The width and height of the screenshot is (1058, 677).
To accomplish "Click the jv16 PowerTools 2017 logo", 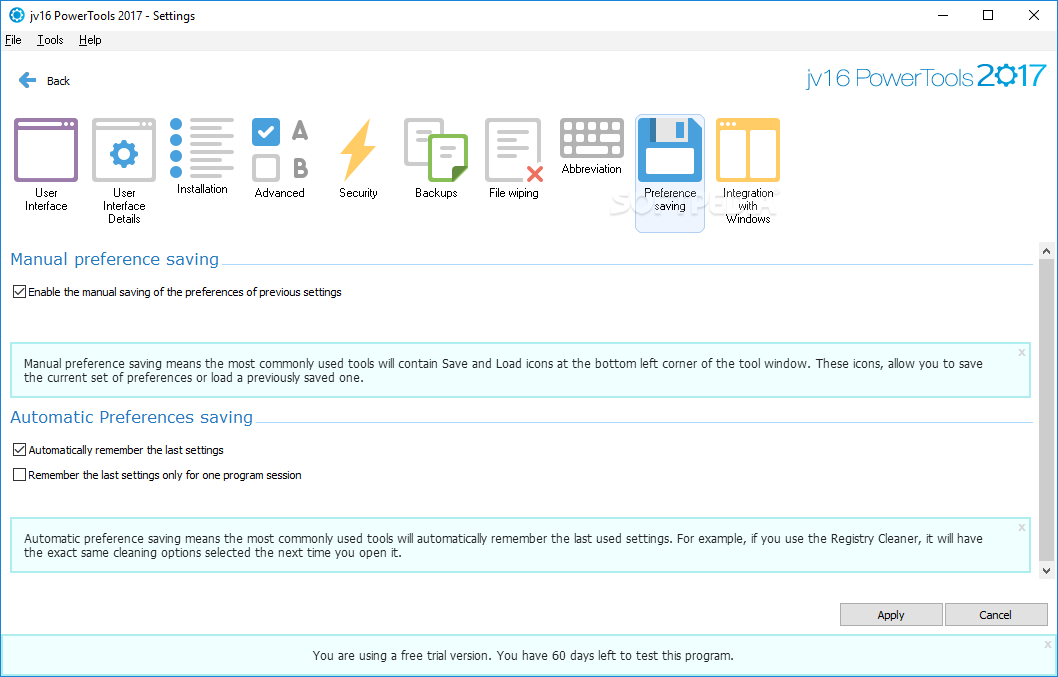I will point(926,76).
